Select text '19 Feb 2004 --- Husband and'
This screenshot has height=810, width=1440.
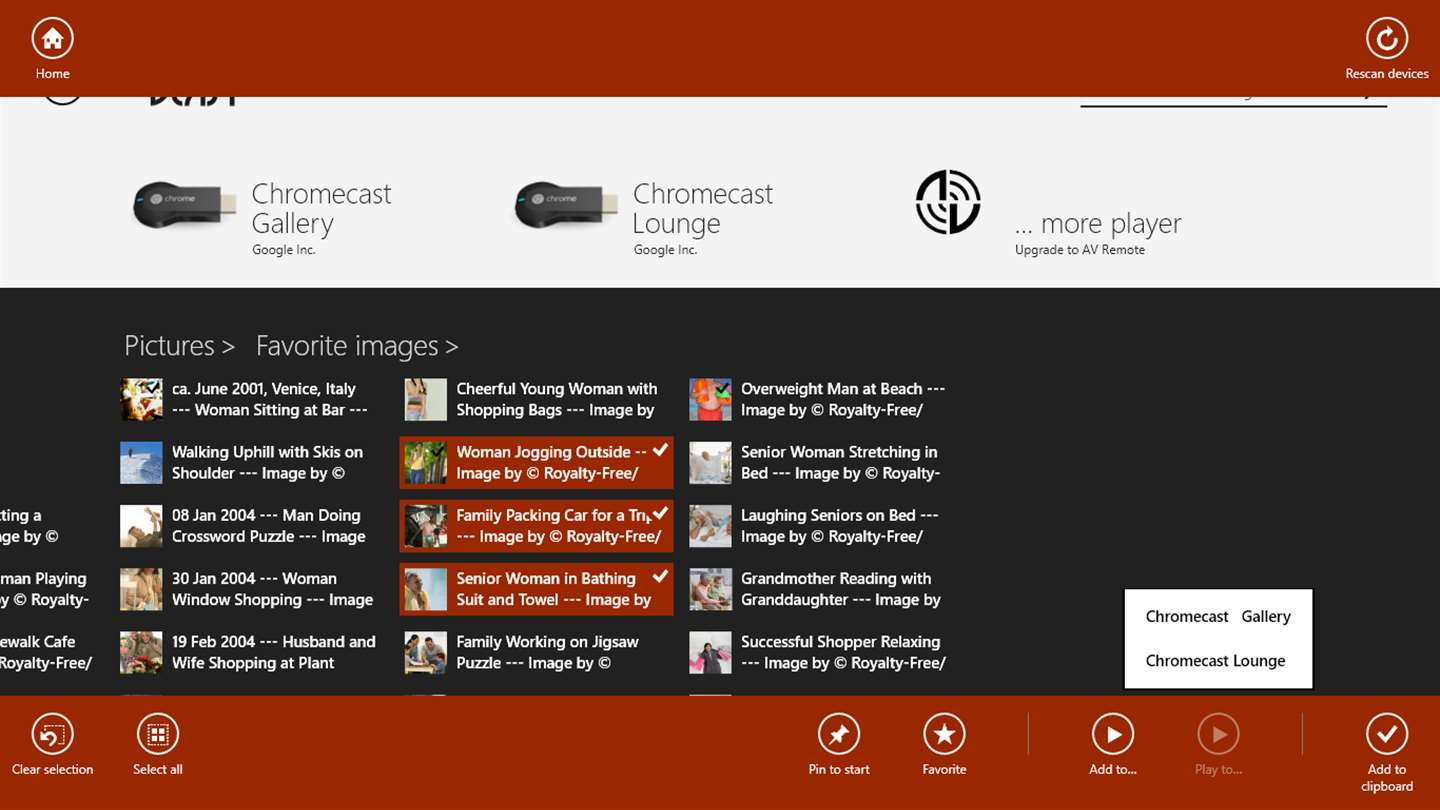274,642
